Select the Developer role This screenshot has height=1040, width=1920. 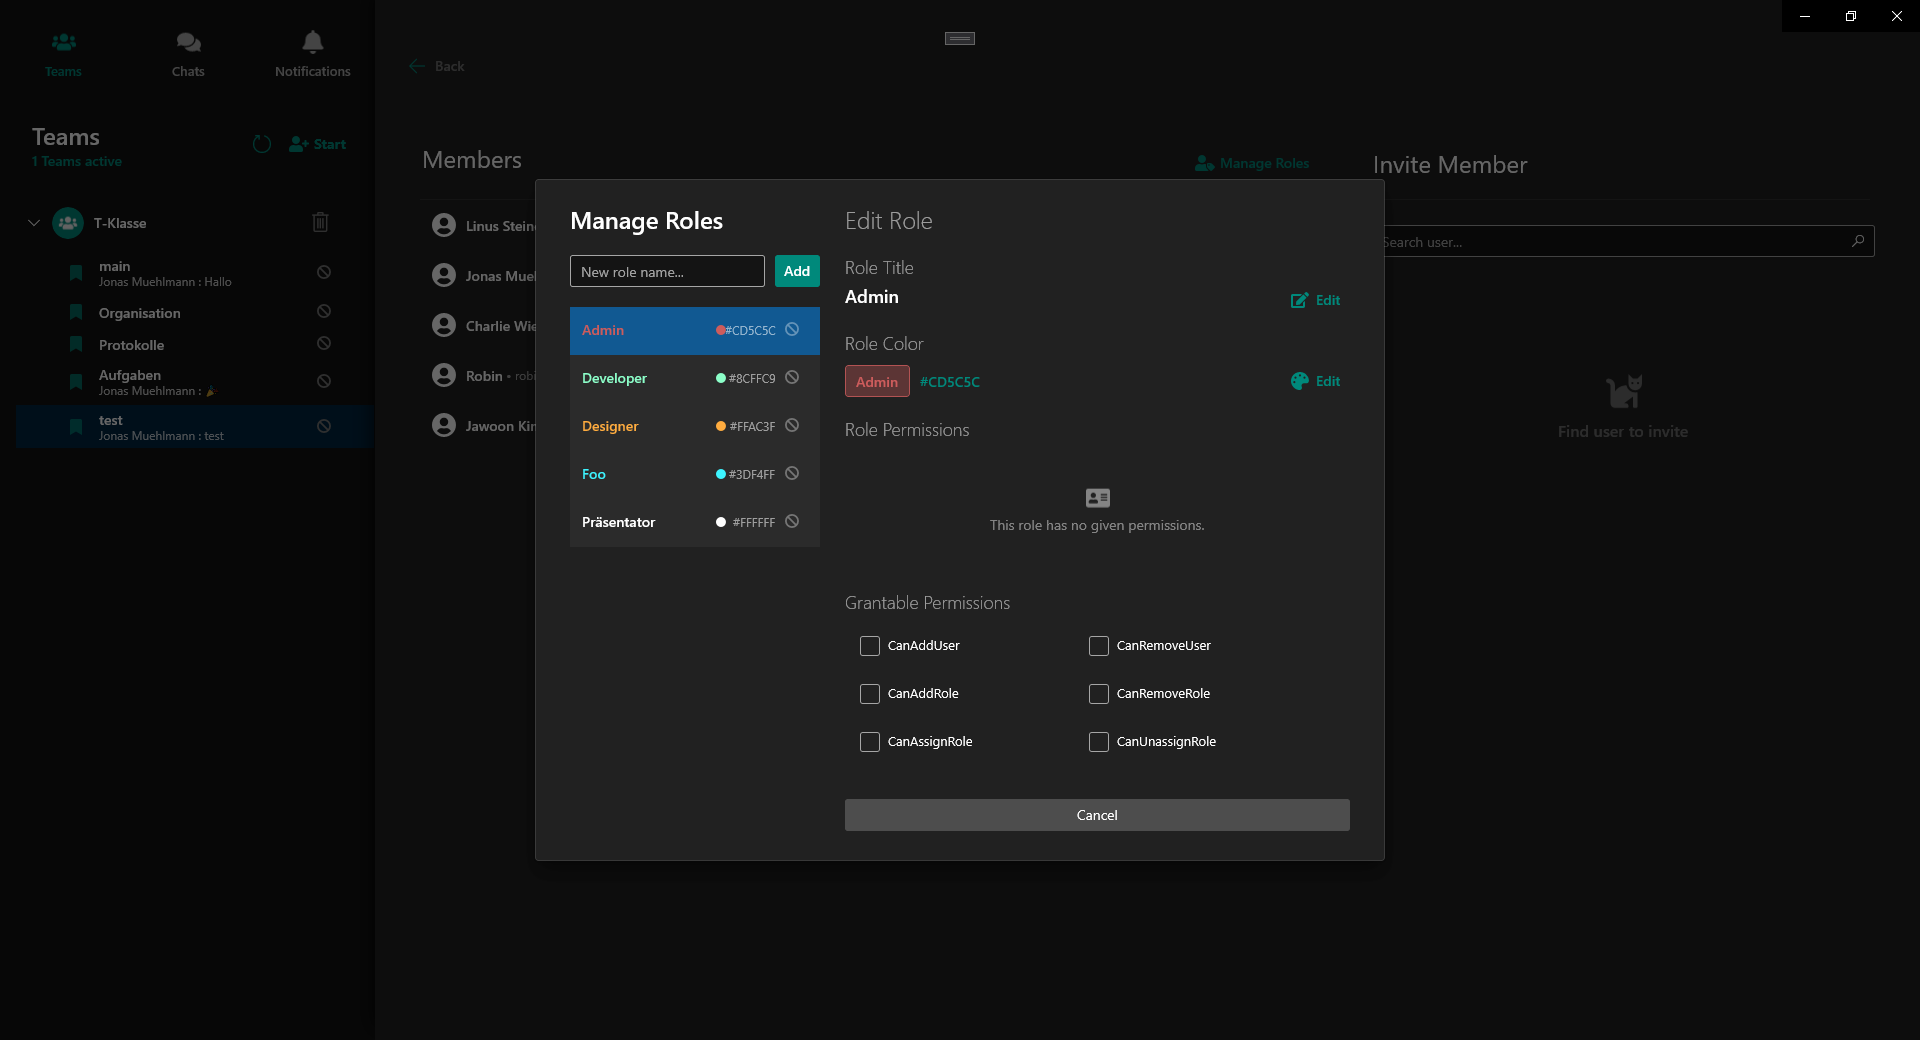(x=695, y=378)
